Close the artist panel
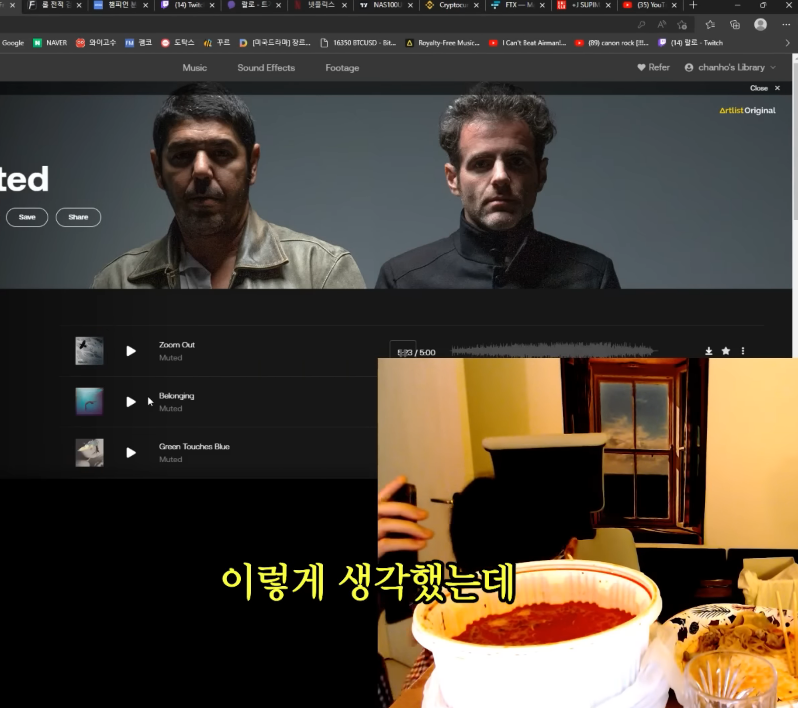Viewport: 798px width, 708px height. (x=765, y=88)
